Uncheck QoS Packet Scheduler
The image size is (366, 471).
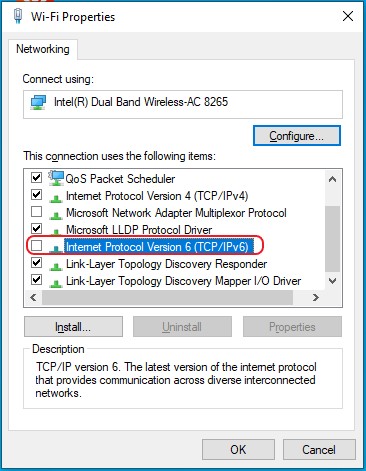[36, 177]
